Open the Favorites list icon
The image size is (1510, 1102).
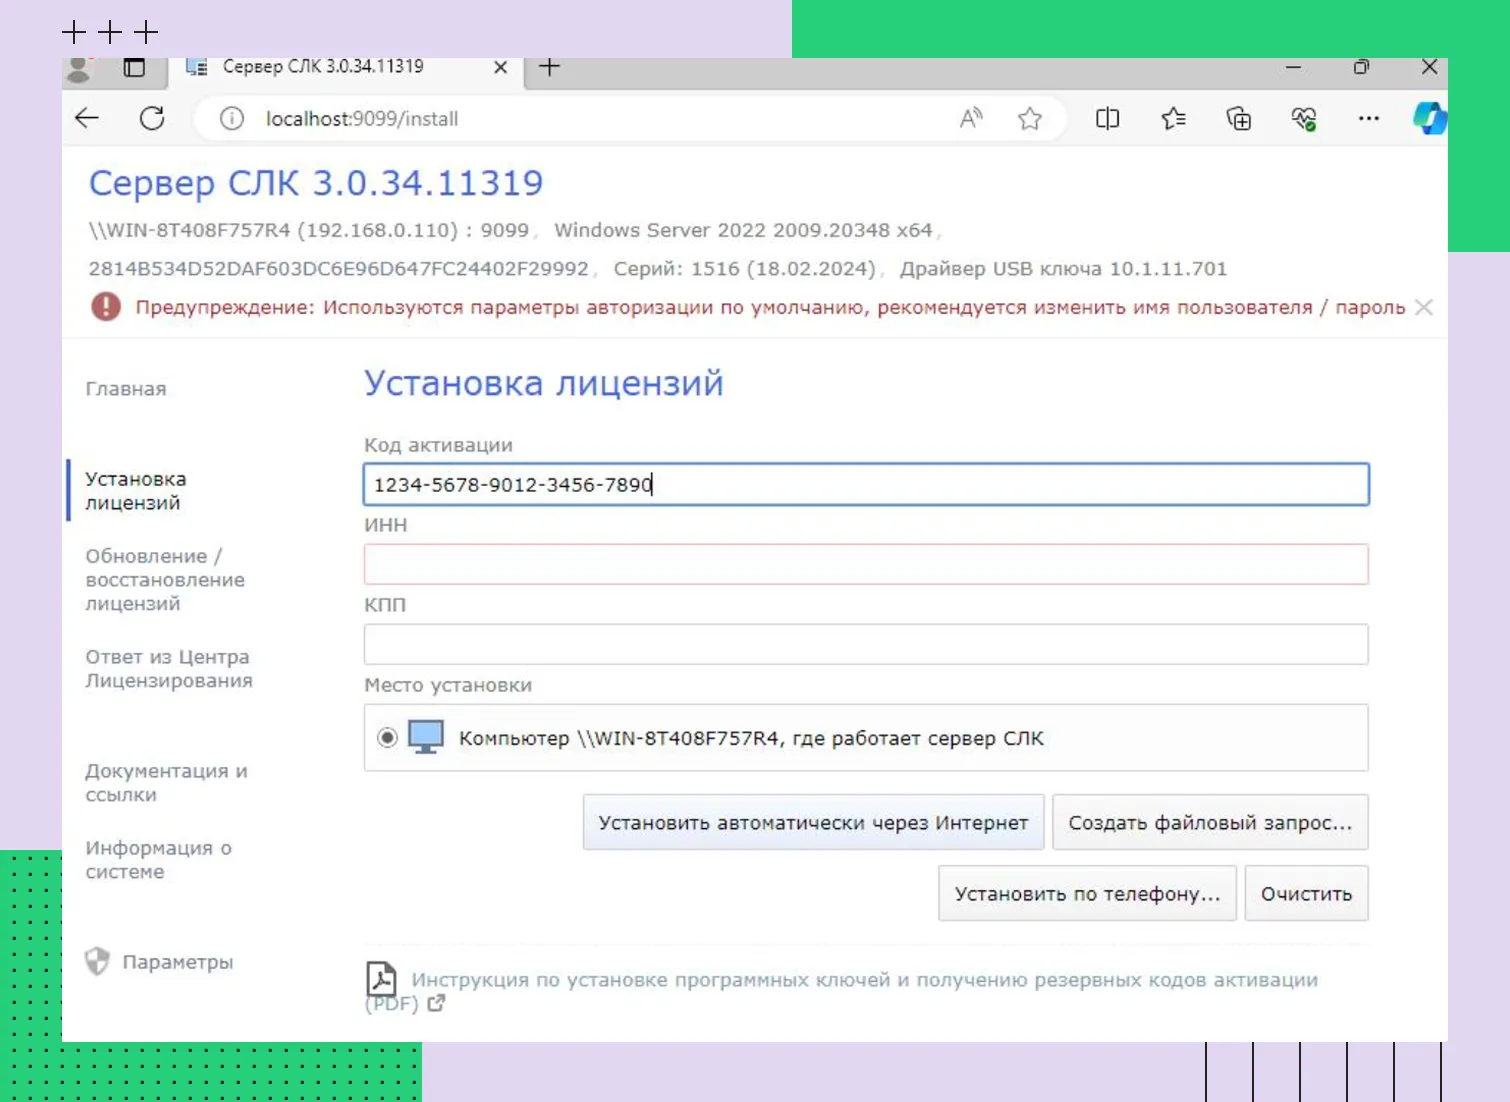(1173, 119)
